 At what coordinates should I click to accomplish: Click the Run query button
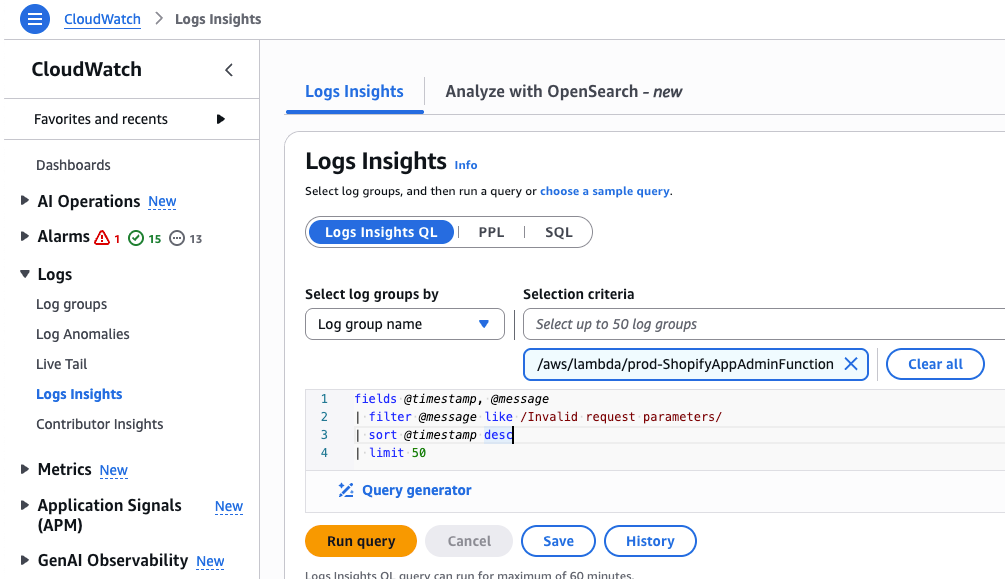tap(360, 541)
